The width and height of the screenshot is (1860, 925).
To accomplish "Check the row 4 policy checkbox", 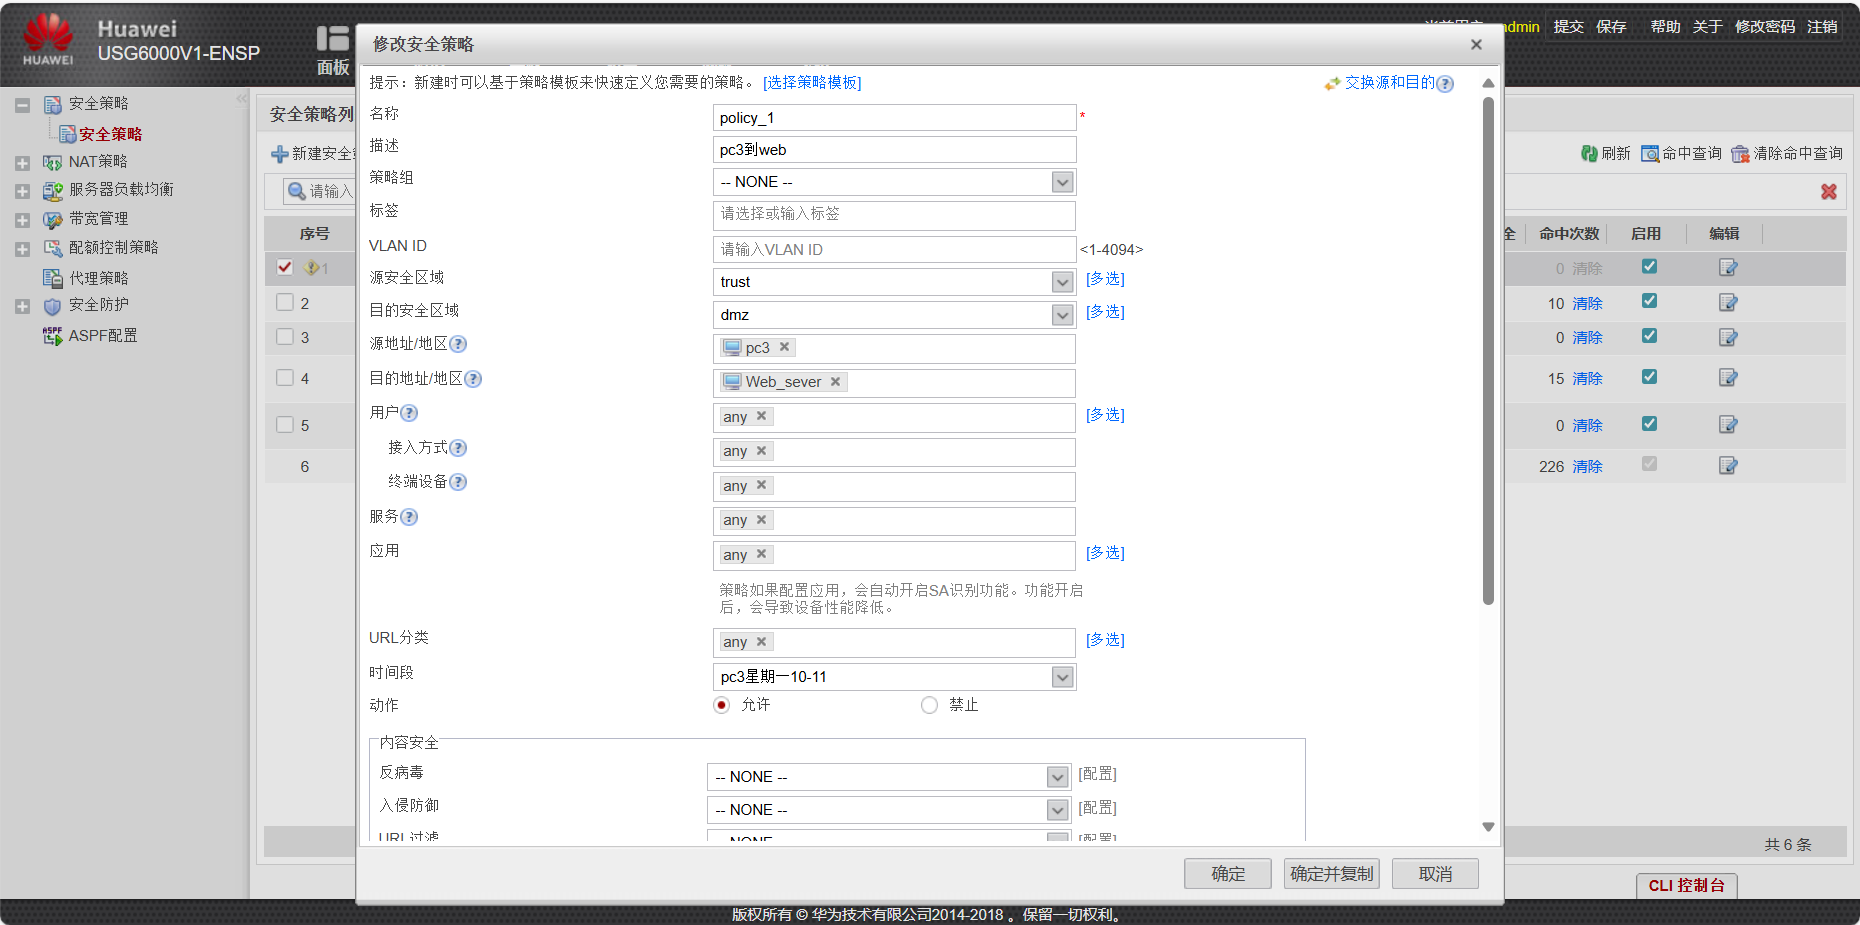I will (x=285, y=378).
